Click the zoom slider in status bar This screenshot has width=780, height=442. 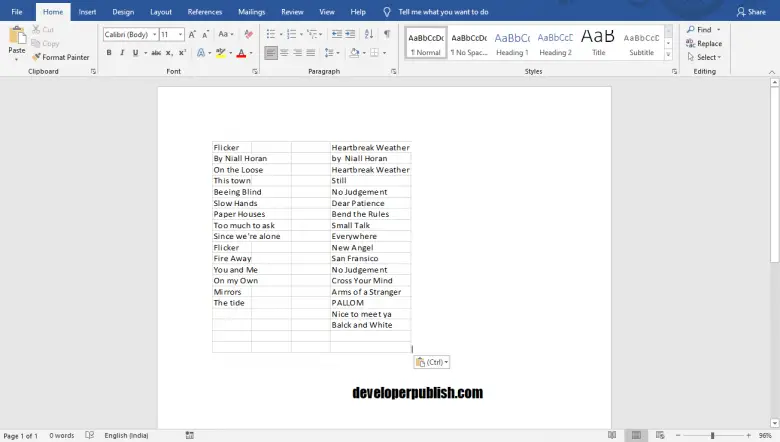pos(712,436)
